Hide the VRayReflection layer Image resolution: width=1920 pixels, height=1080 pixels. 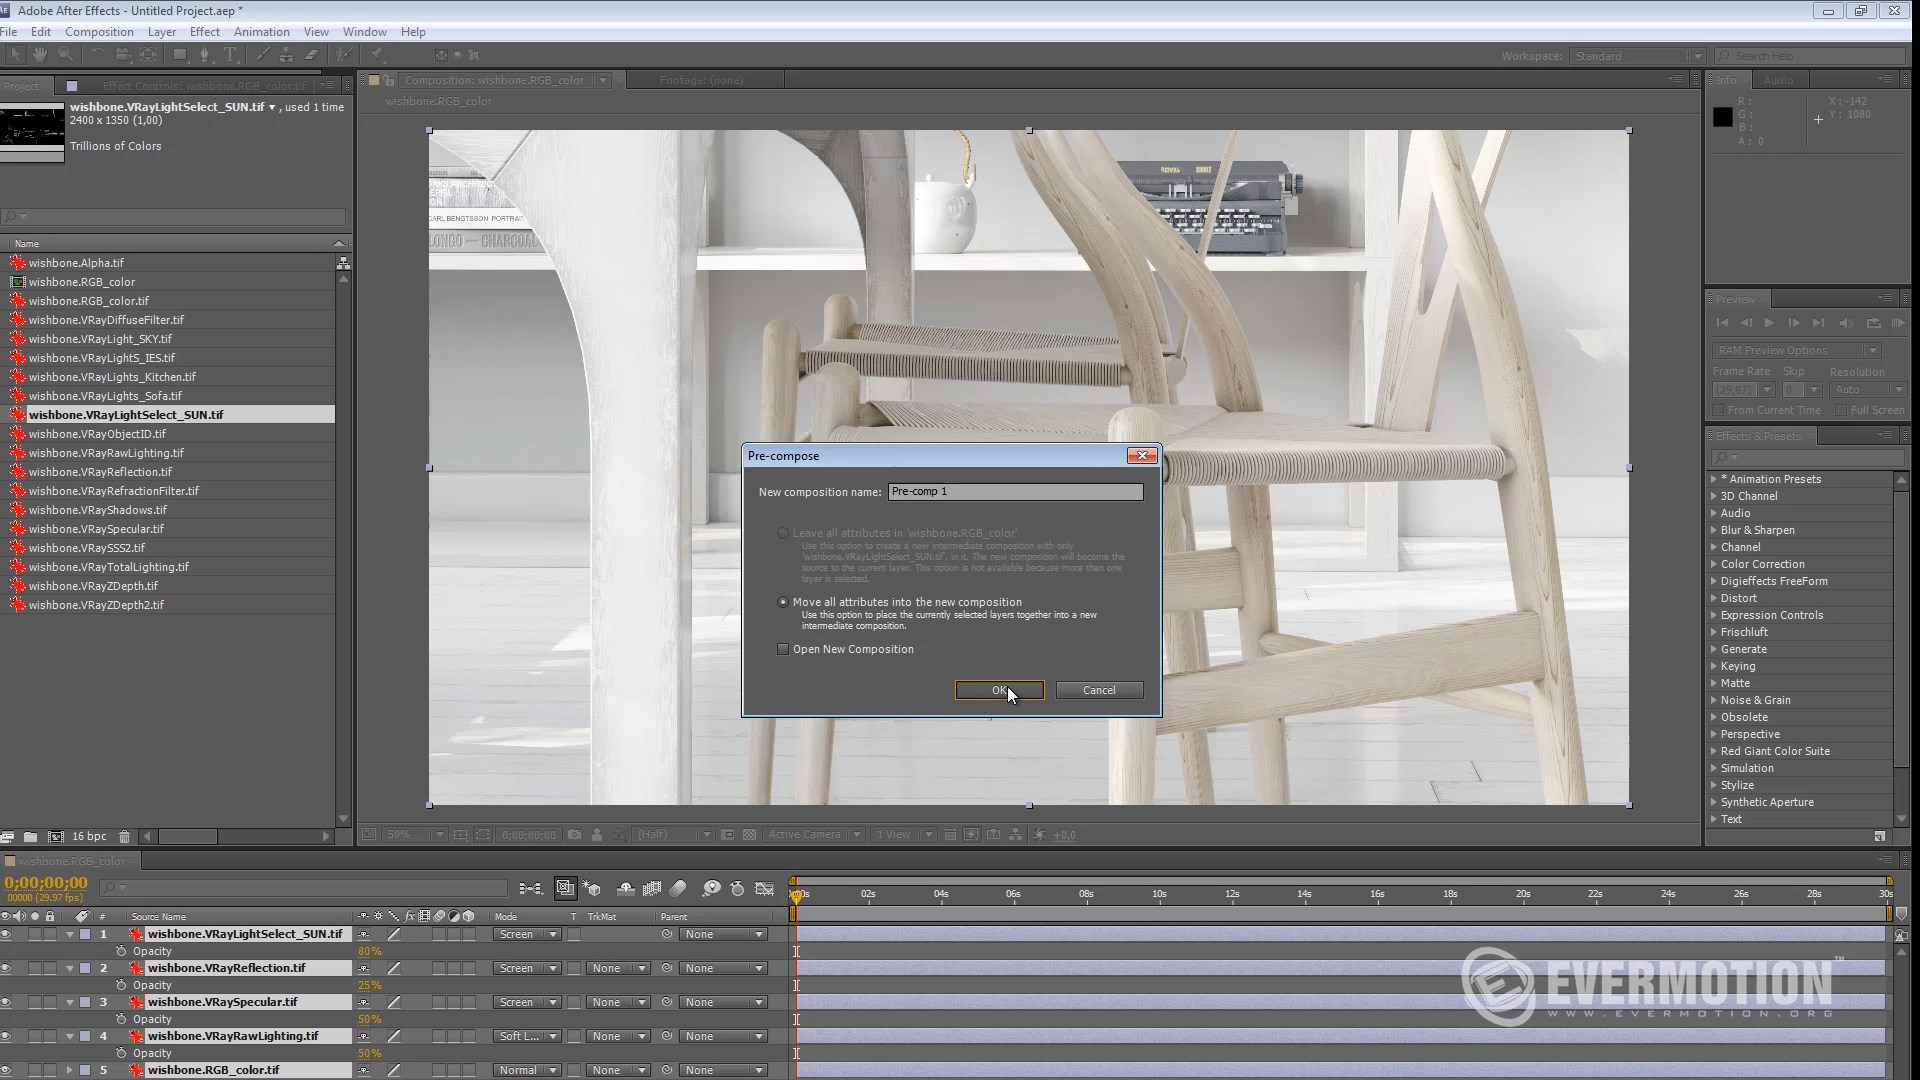pos(6,968)
